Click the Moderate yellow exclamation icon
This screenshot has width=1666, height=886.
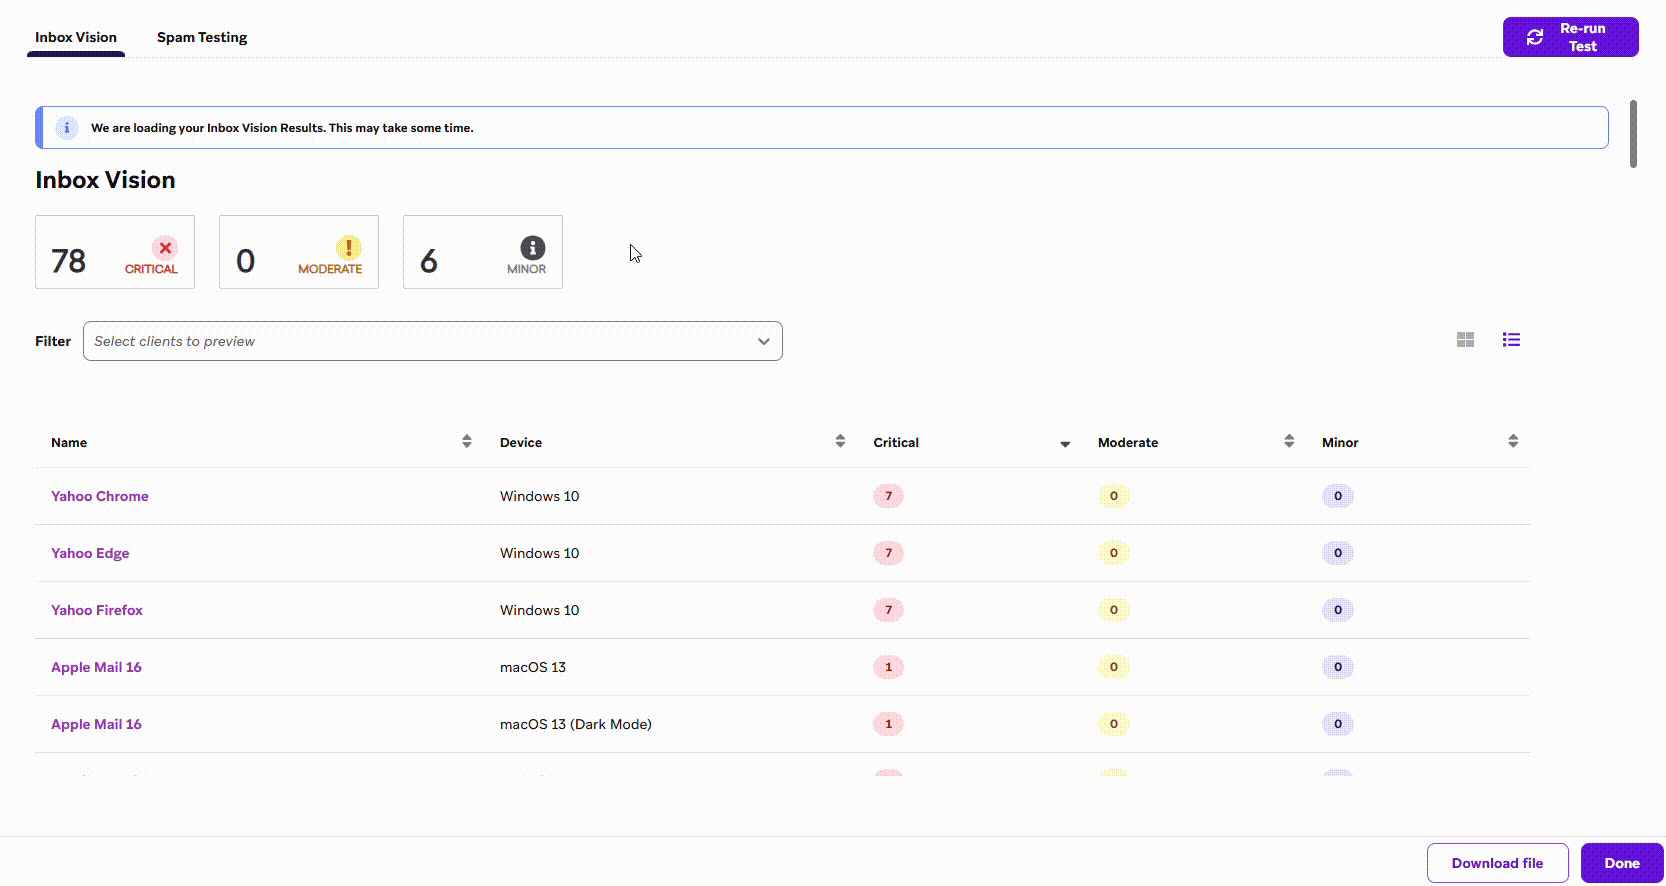(348, 248)
